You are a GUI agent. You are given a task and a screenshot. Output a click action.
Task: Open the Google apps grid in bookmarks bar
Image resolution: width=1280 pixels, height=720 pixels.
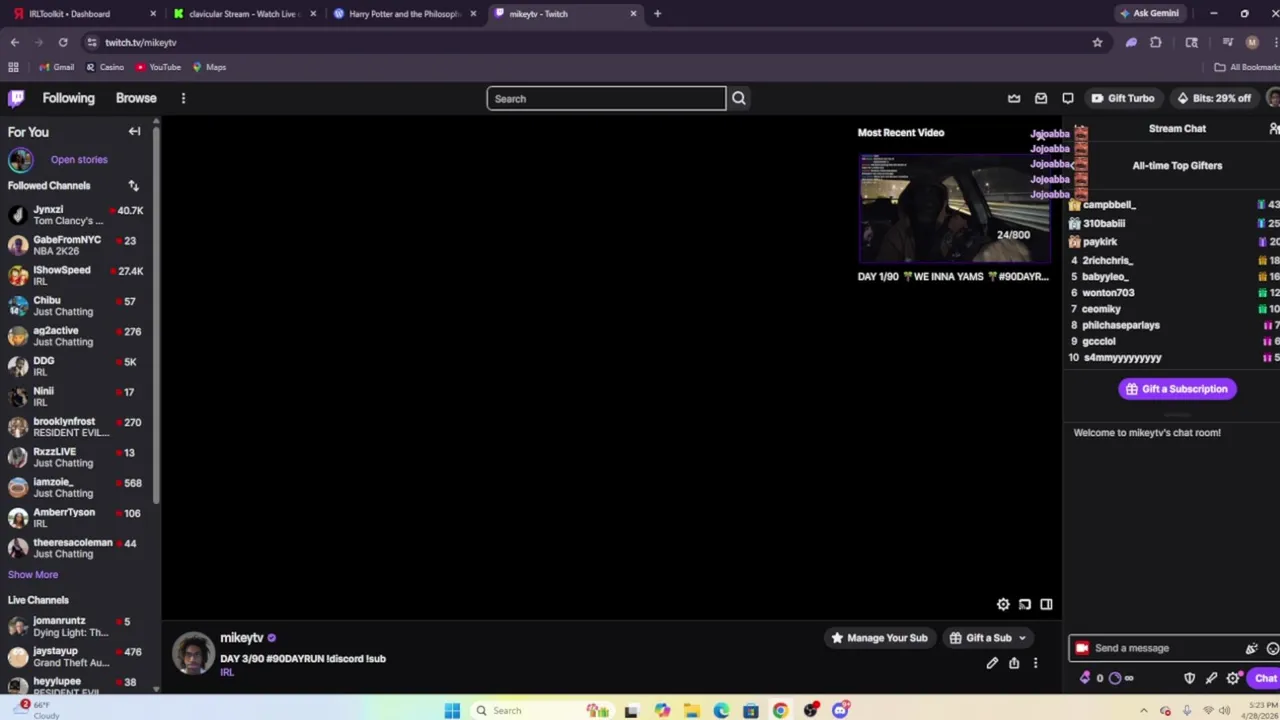[13, 67]
